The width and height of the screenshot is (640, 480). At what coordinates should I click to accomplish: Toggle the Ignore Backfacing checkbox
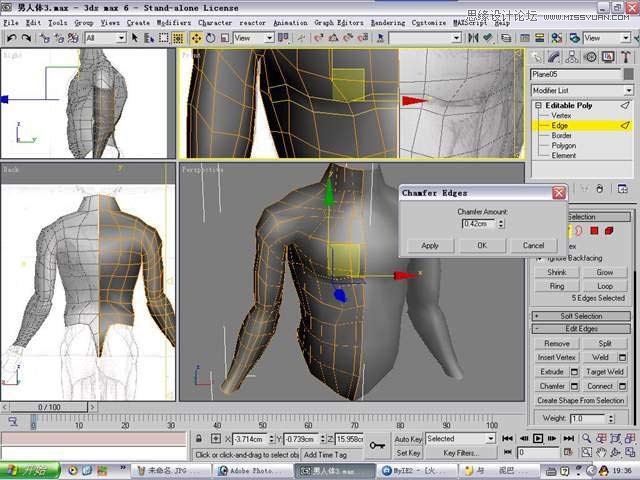[538, 258]
